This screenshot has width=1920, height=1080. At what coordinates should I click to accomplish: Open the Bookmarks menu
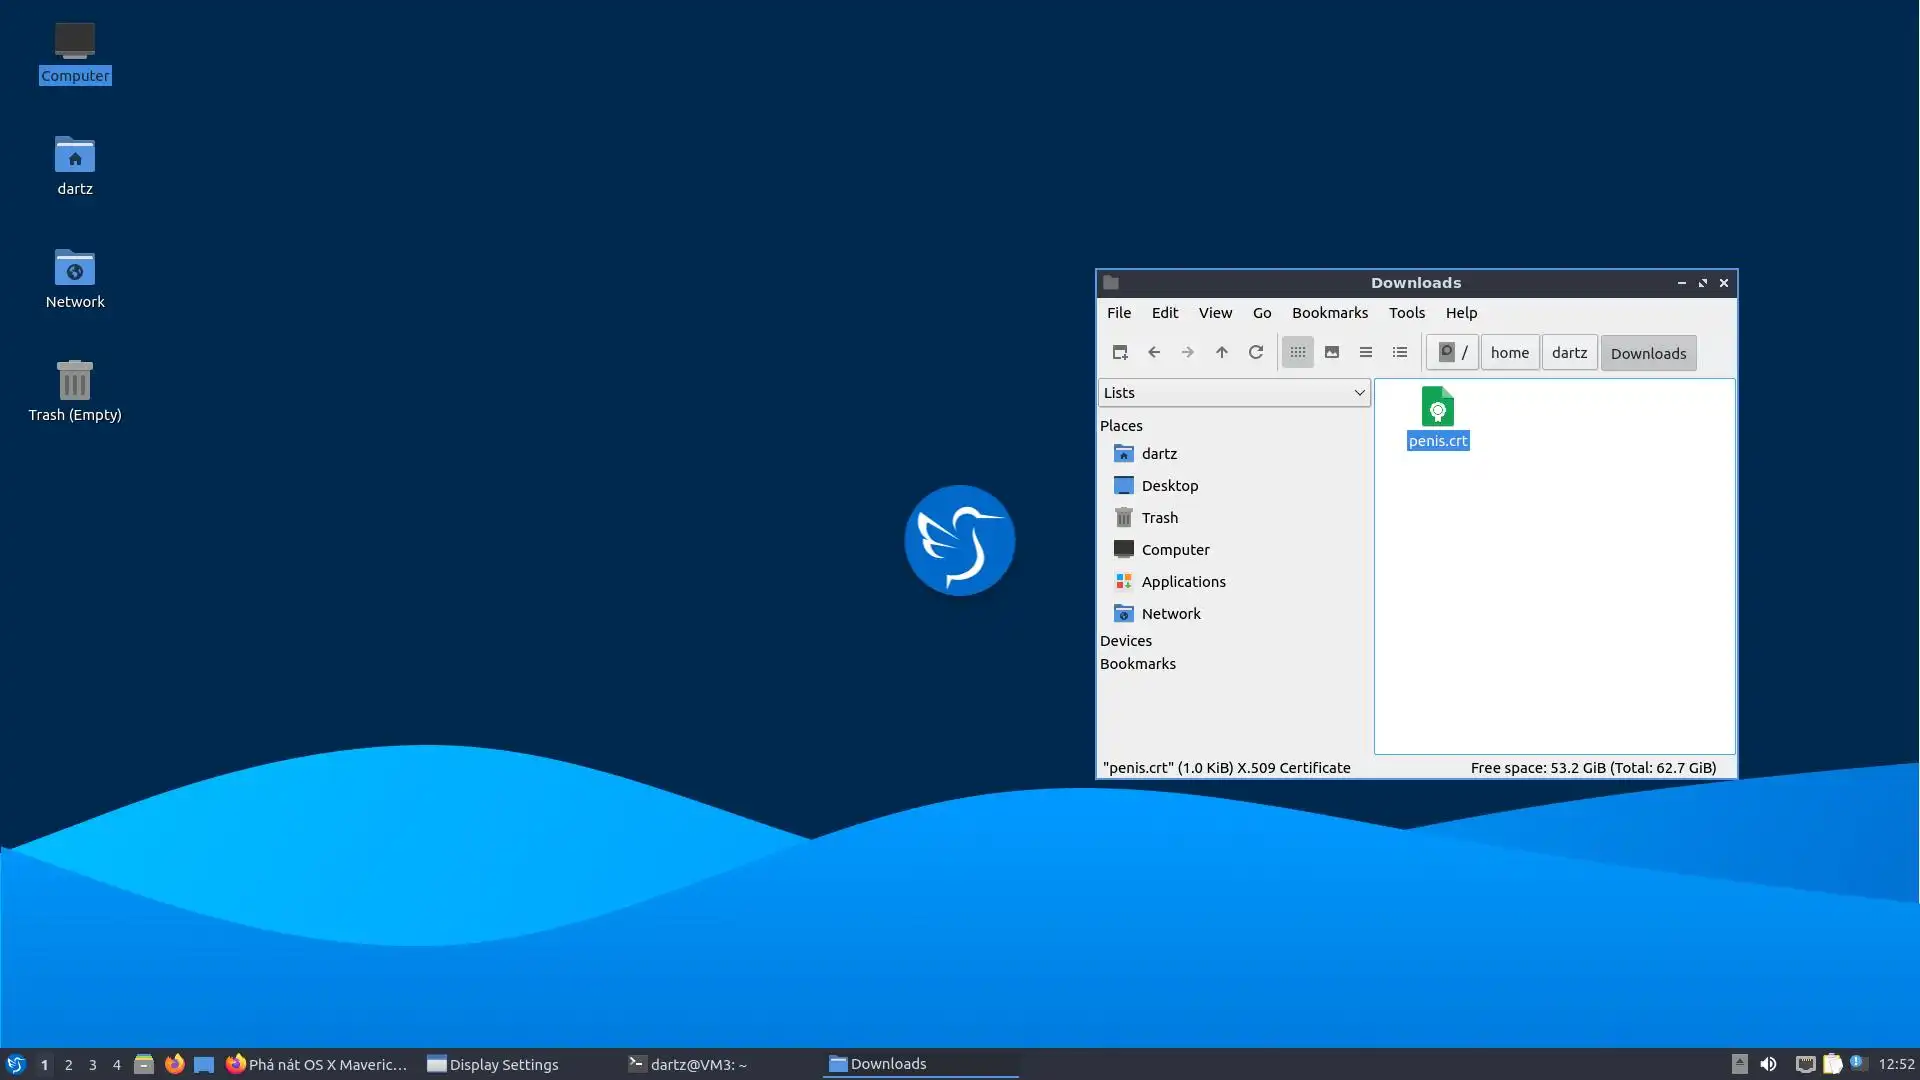point(1329,313)
